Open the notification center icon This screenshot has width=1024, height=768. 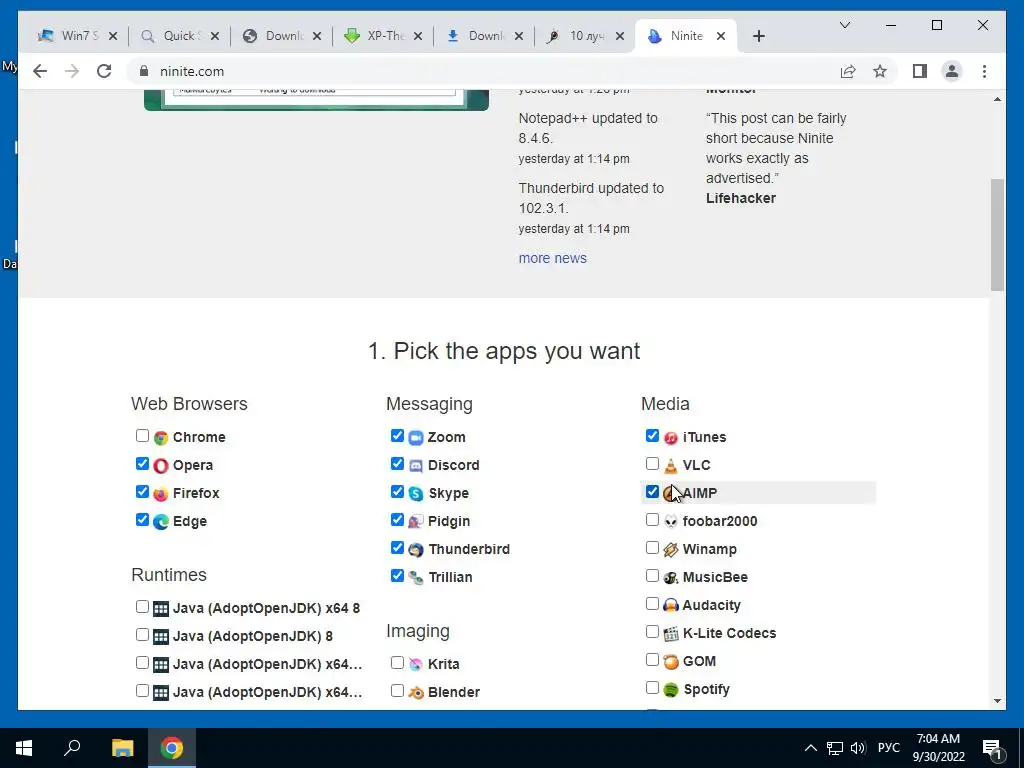coord(993,748)
